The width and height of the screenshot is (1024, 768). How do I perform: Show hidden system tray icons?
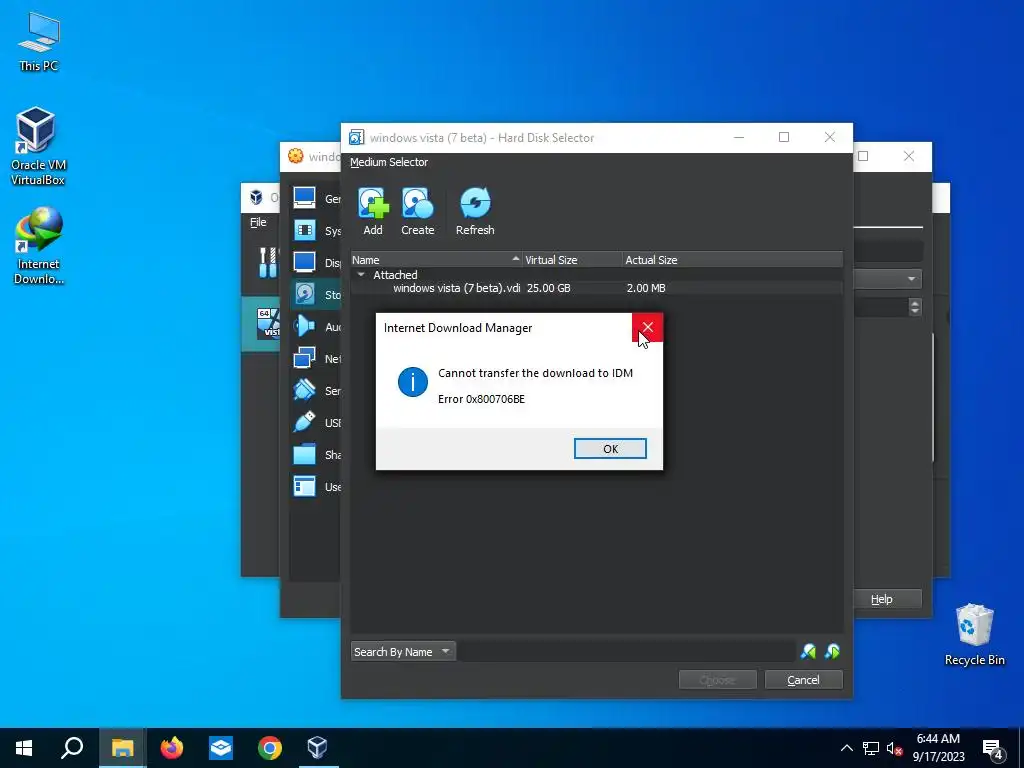(846, 748)
